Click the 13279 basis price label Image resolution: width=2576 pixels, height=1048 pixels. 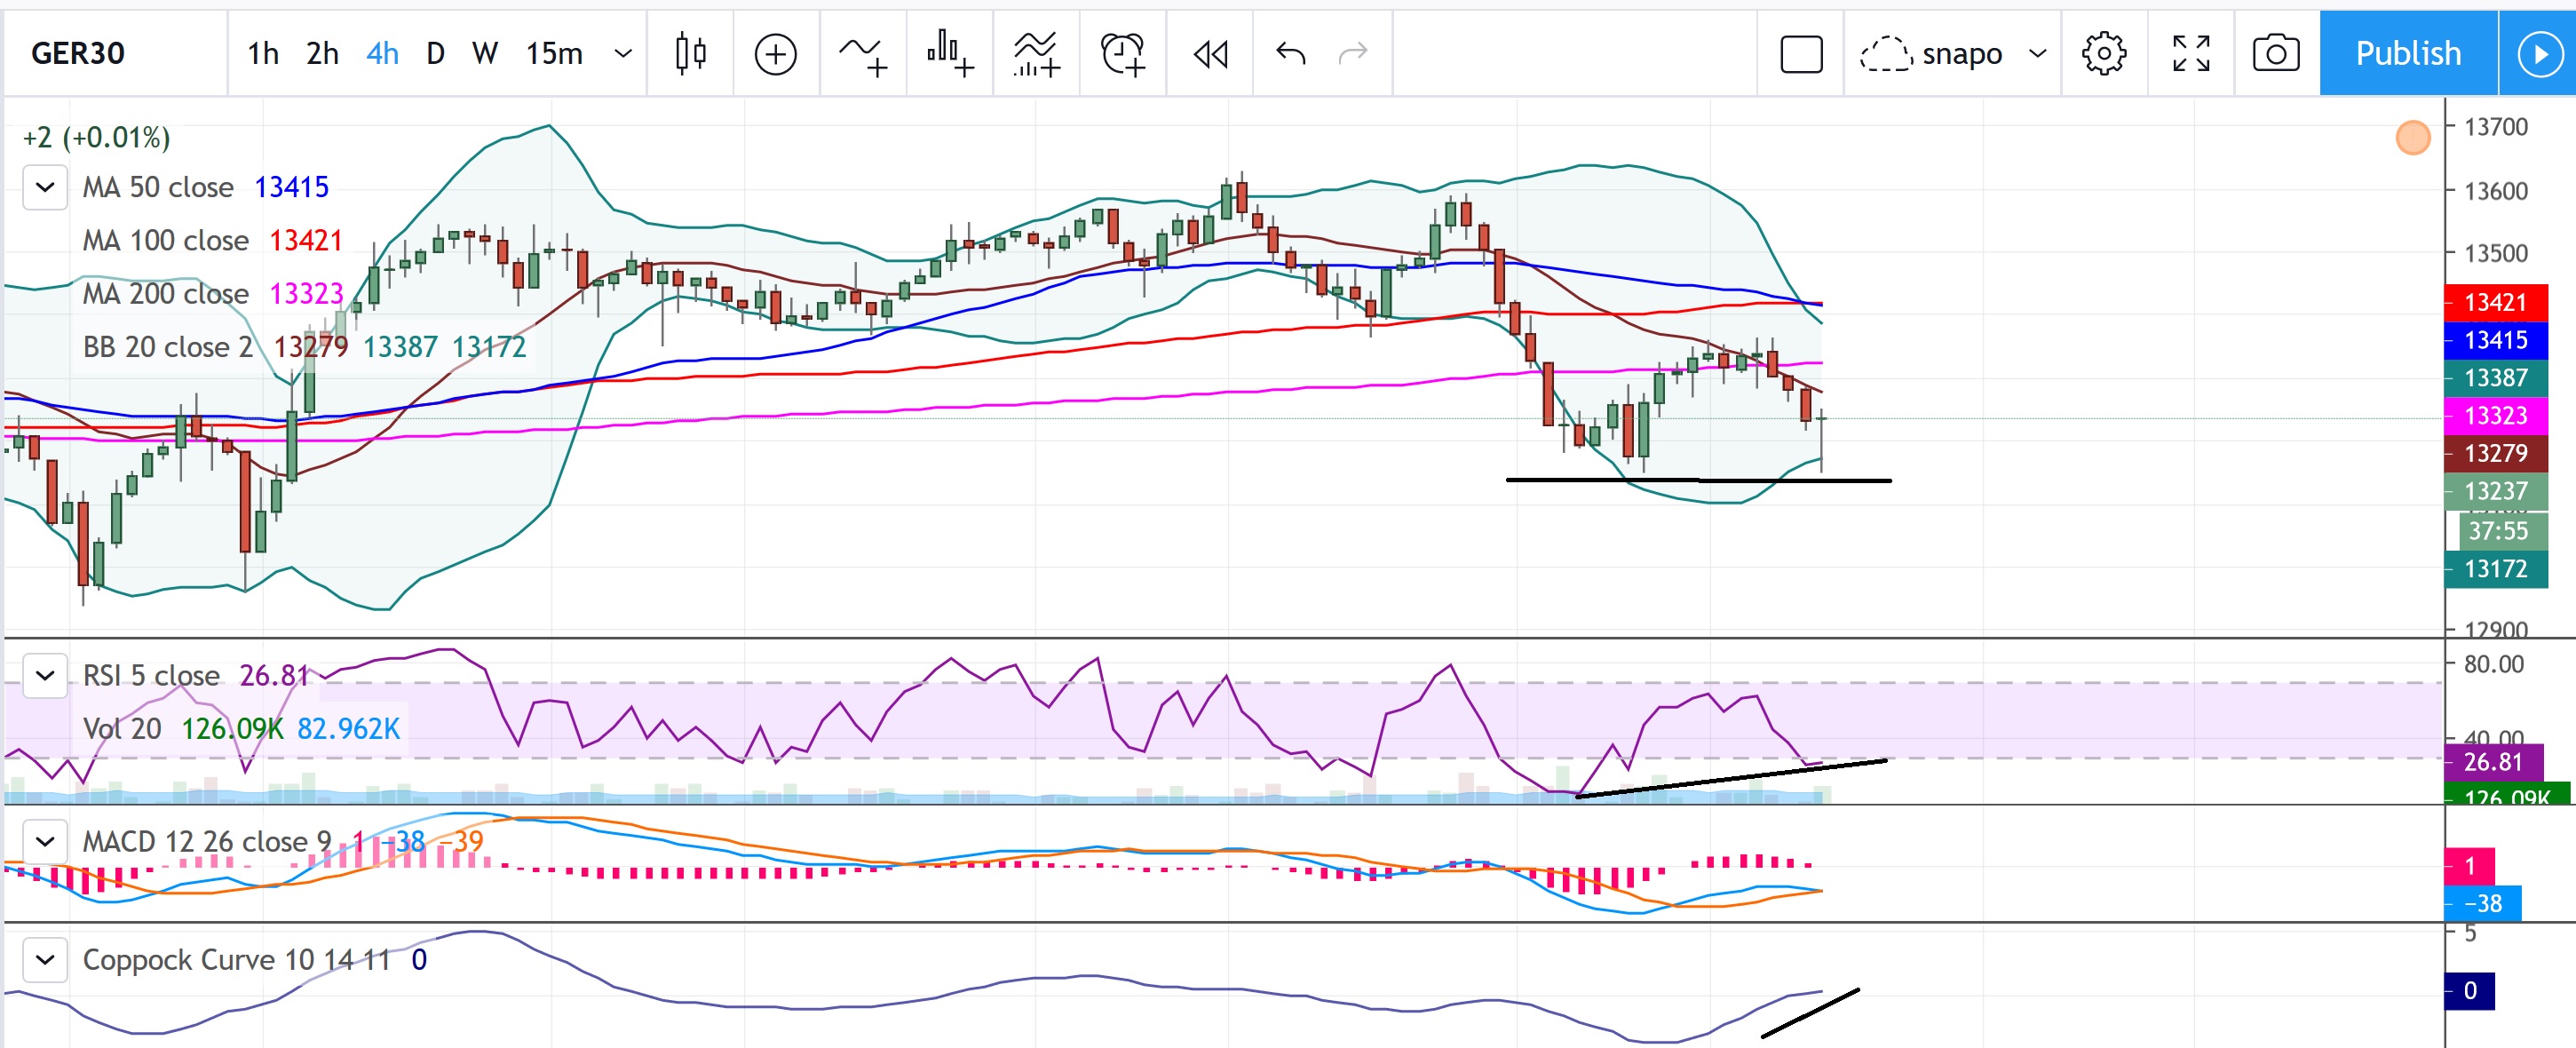[2495, 453]
